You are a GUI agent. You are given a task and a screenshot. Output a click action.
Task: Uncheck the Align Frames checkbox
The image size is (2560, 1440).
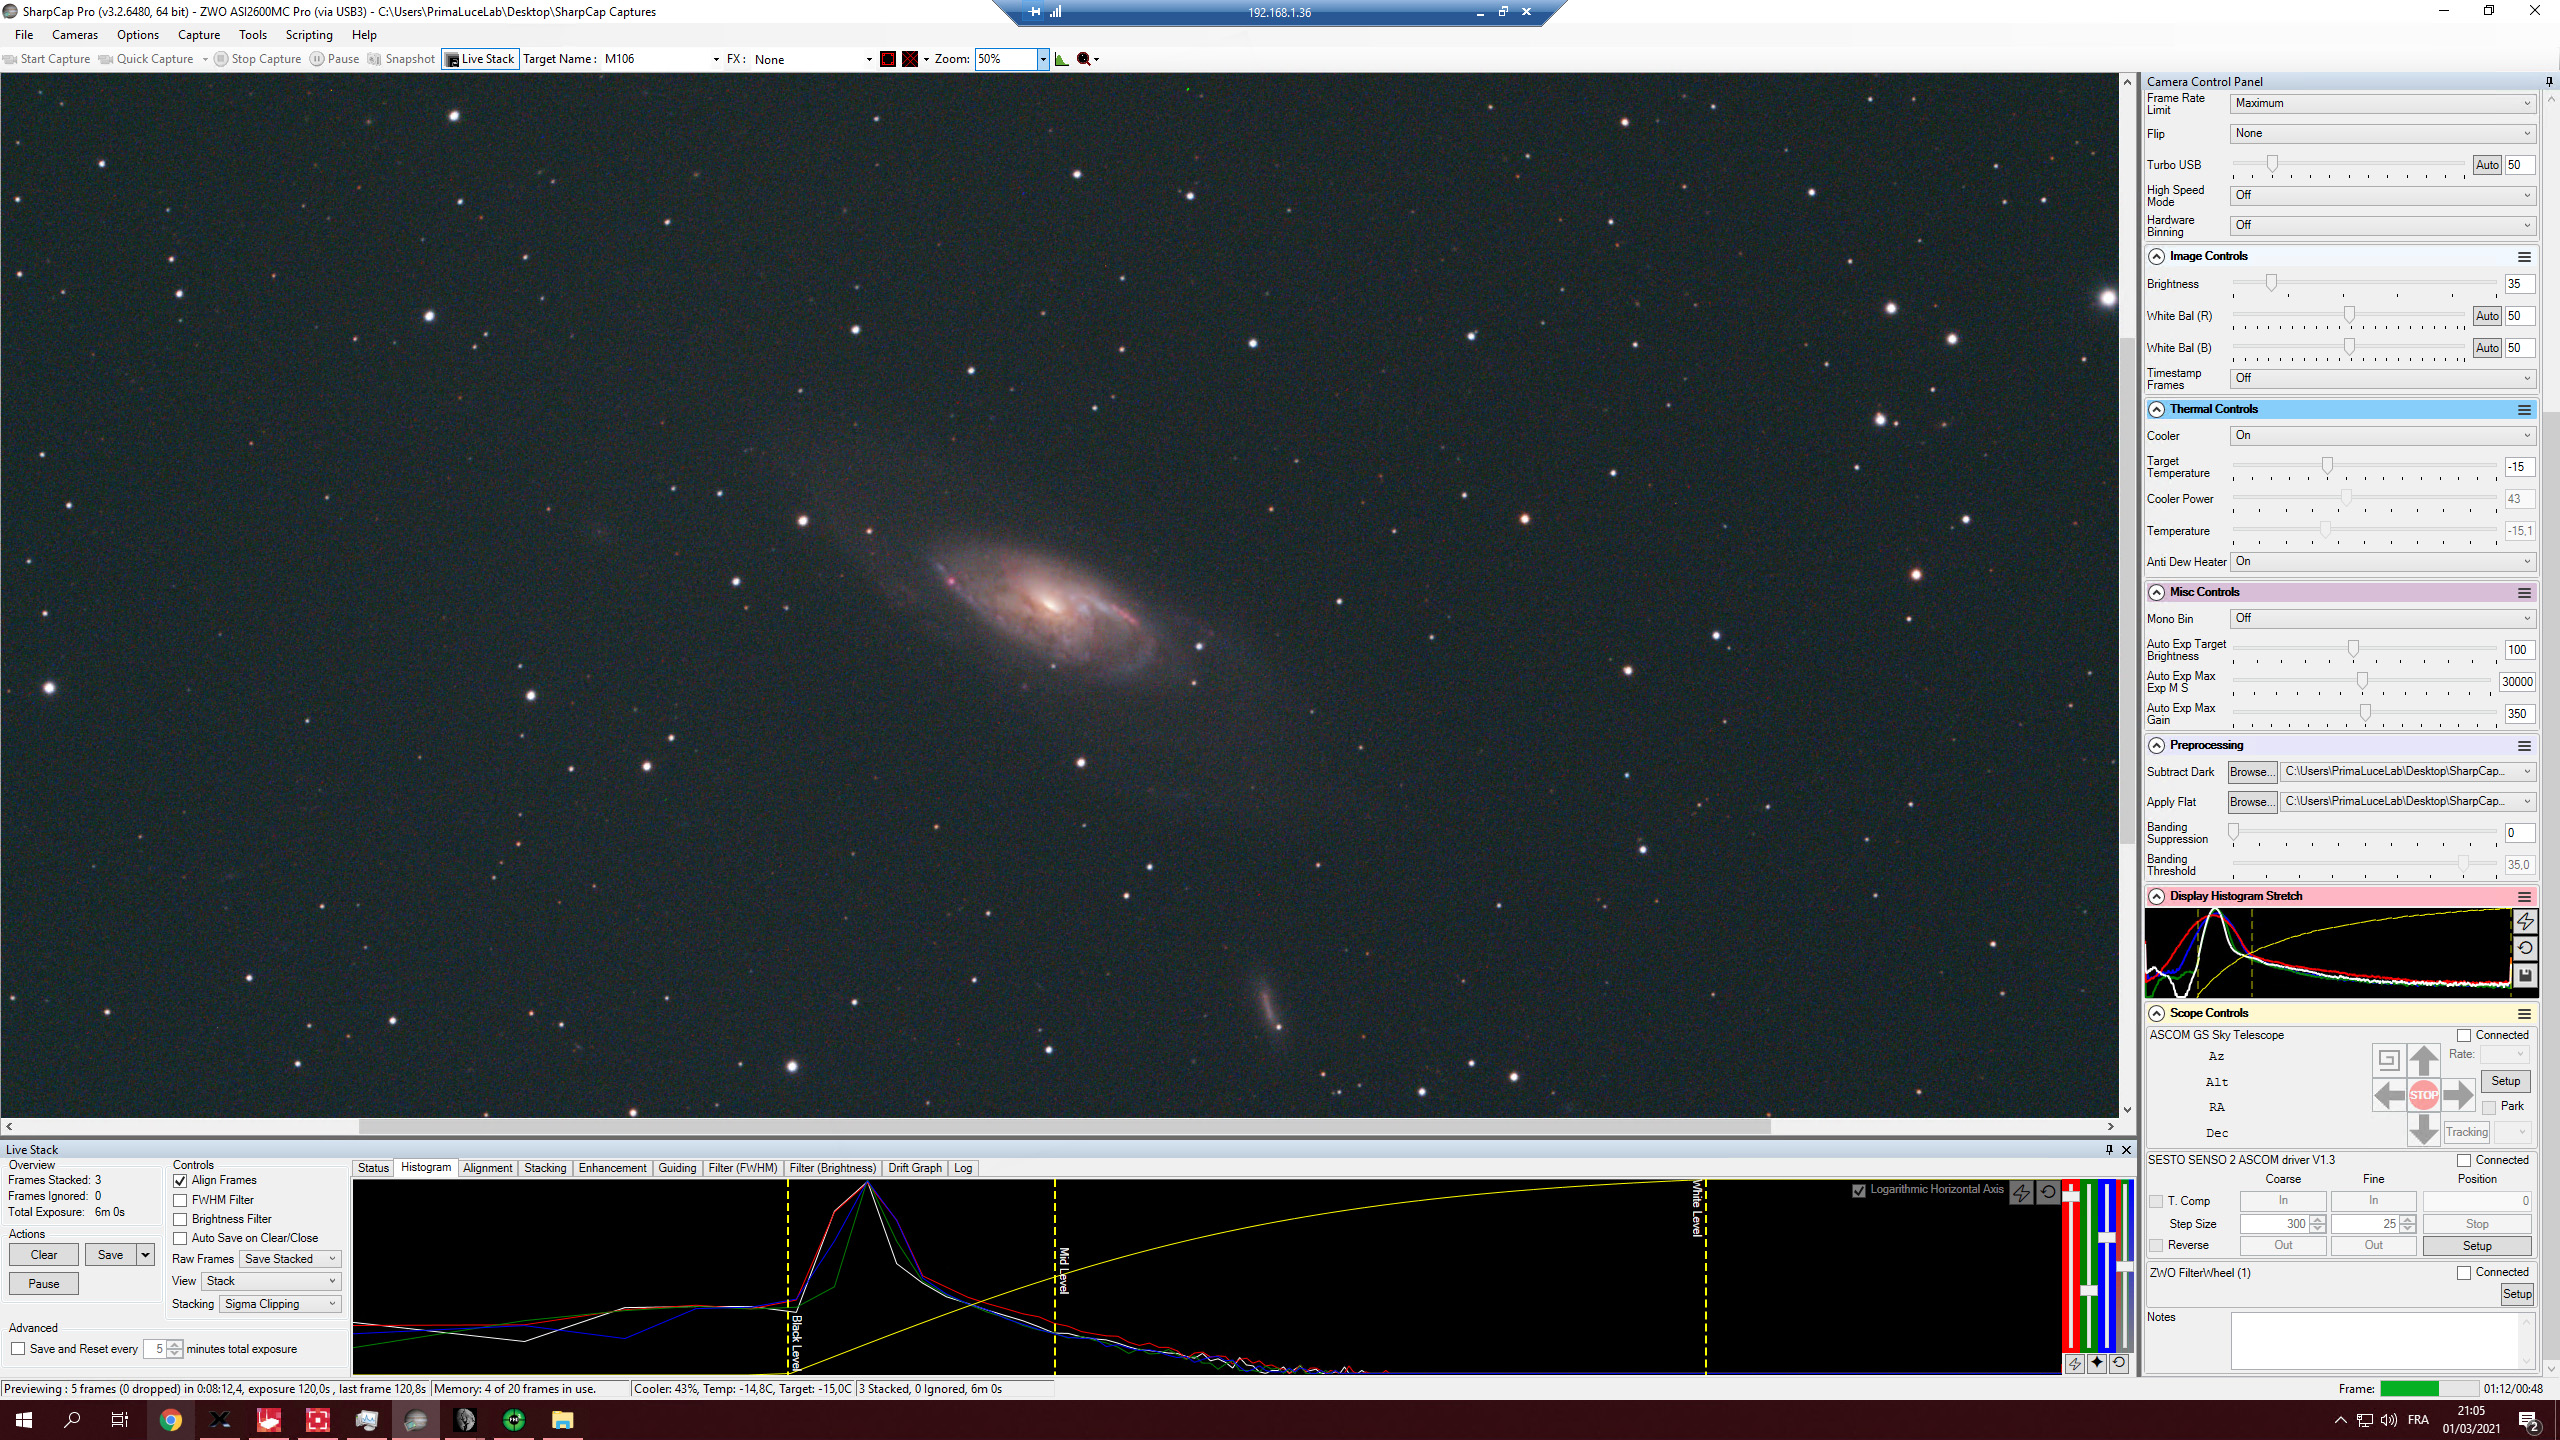point(180,1181)
